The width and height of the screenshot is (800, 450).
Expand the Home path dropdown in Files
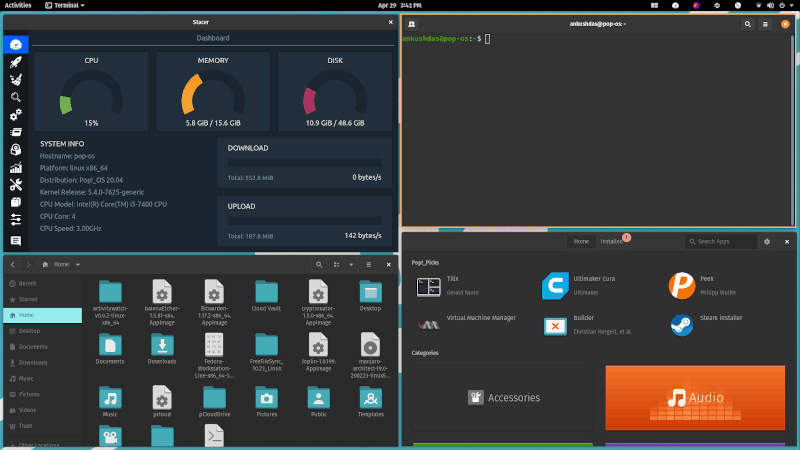[77, 265]
